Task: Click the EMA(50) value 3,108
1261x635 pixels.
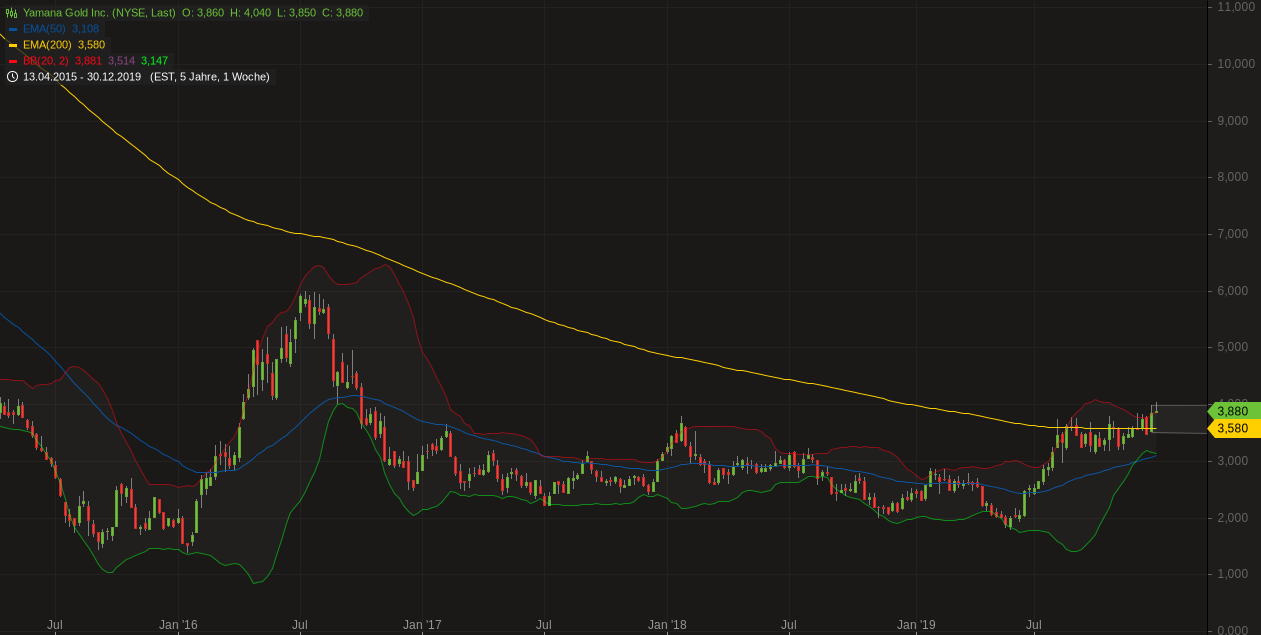Action: coord(86,29)
